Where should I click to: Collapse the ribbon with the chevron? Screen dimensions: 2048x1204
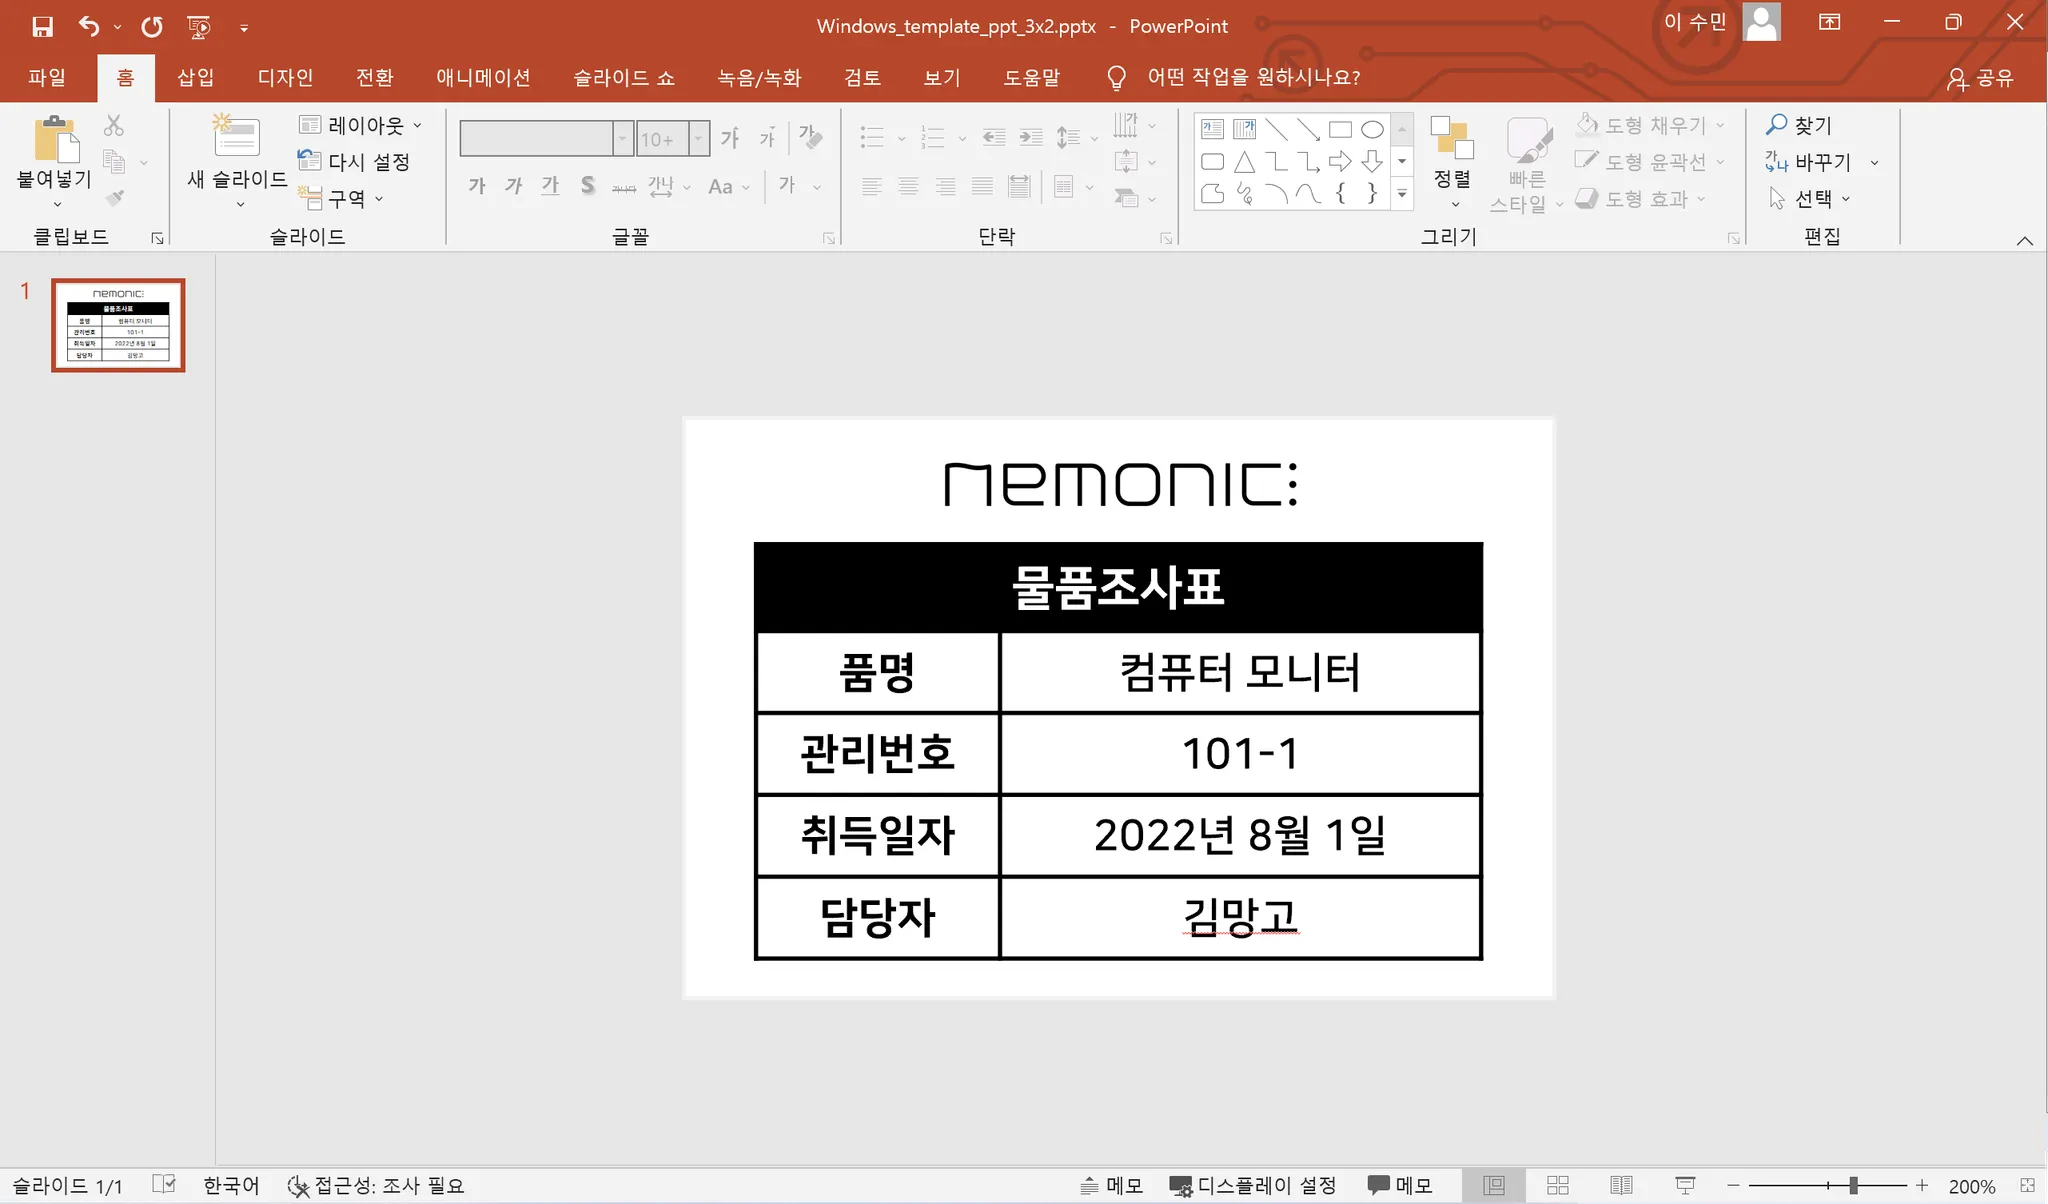coord(2024,240)
